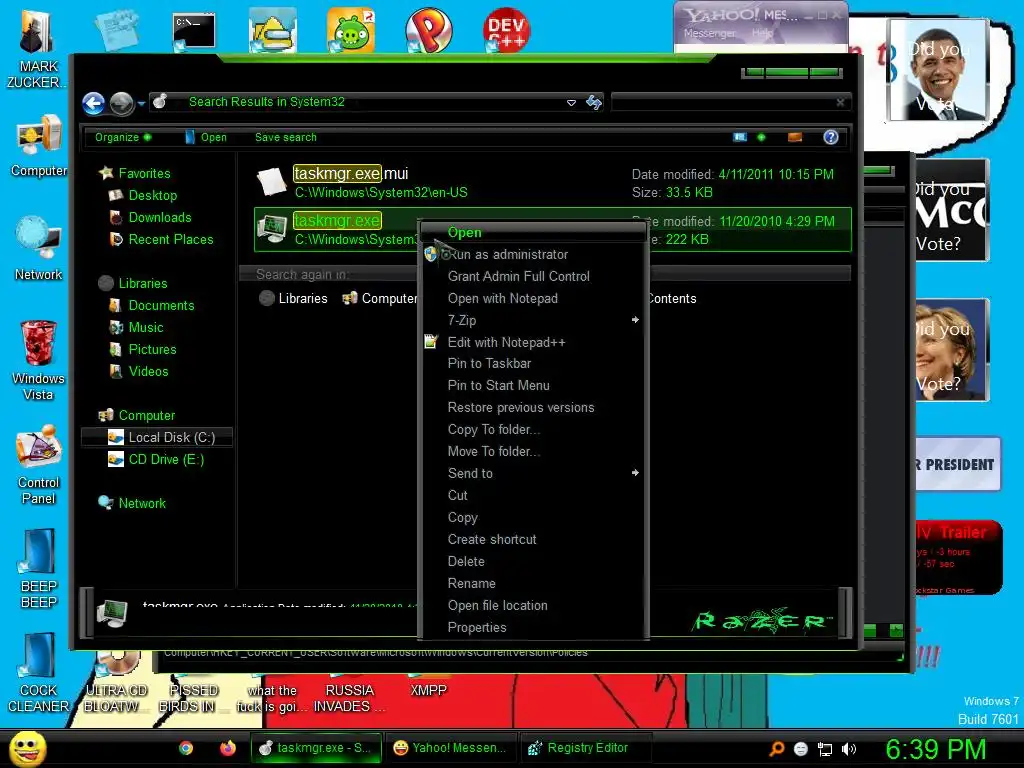This screenshot has height=768, width=1024.
Task: Search again in Computer
Action: [x=379, y=298]
